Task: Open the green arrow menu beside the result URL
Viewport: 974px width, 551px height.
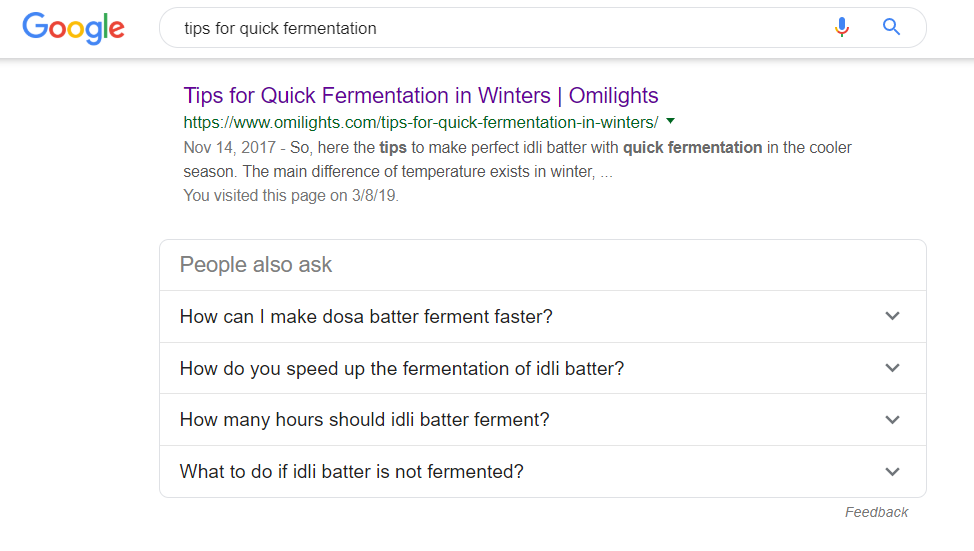Action: 670,121
